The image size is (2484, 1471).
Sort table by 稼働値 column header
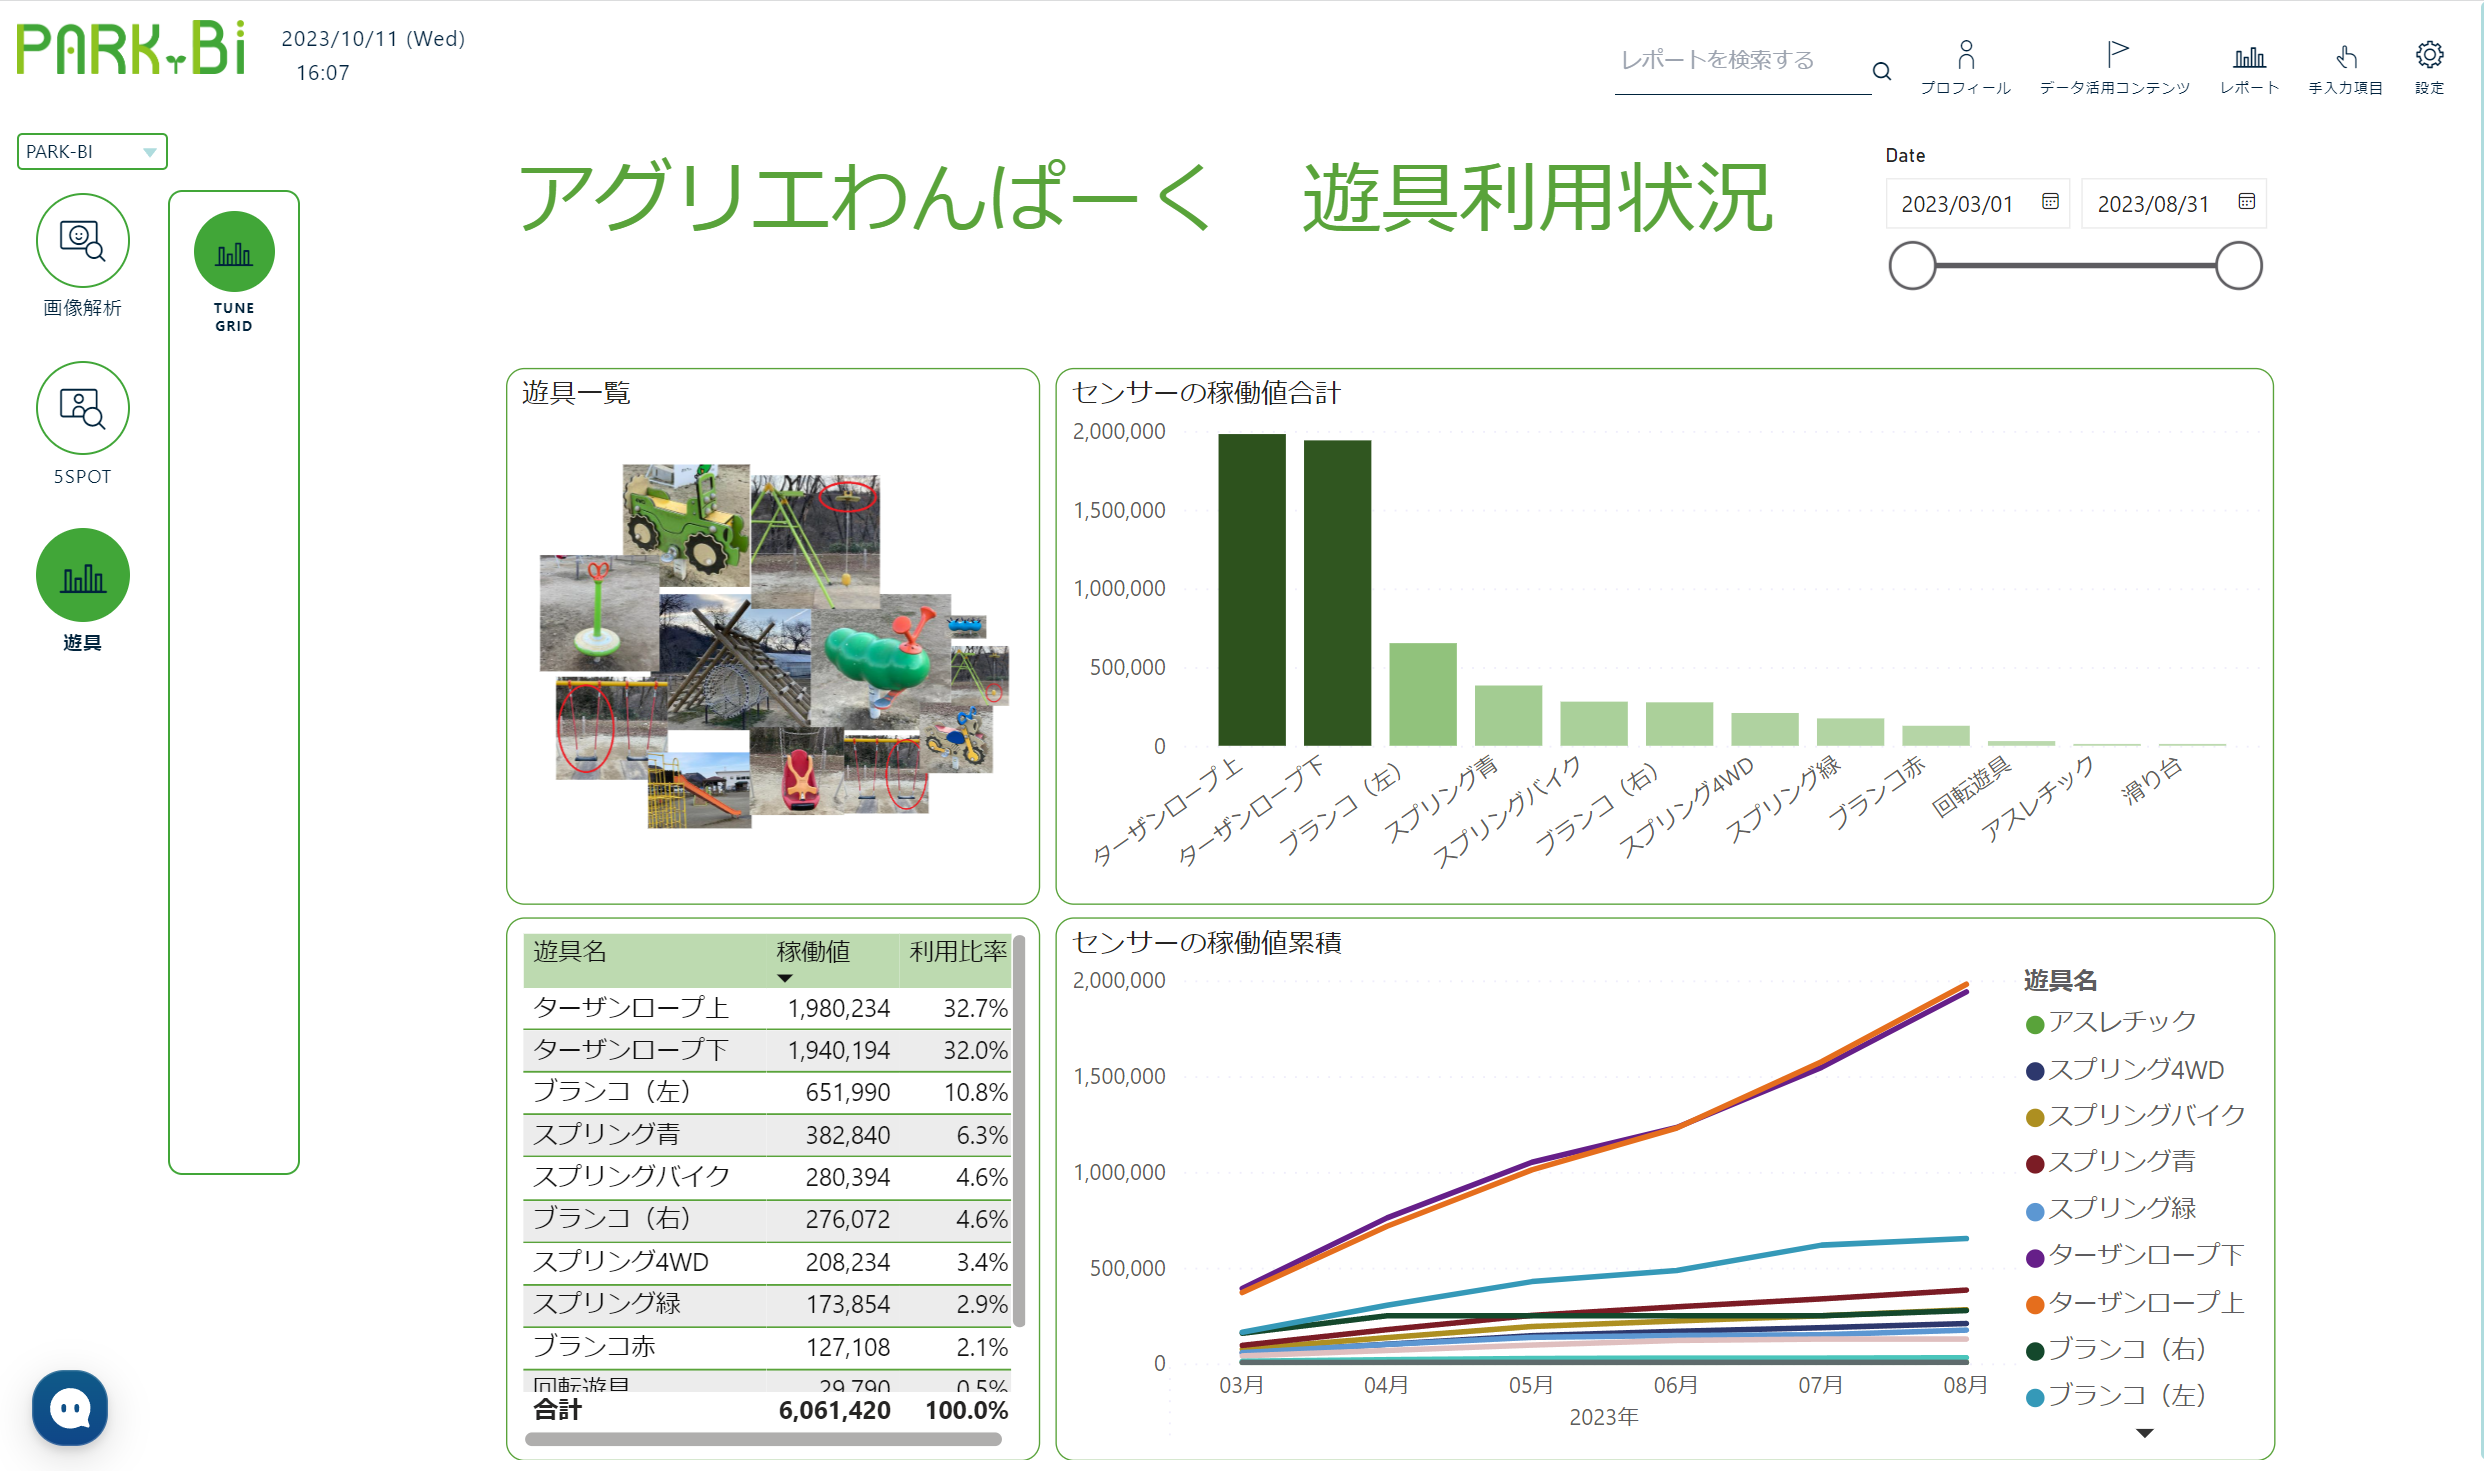[813, 951]
